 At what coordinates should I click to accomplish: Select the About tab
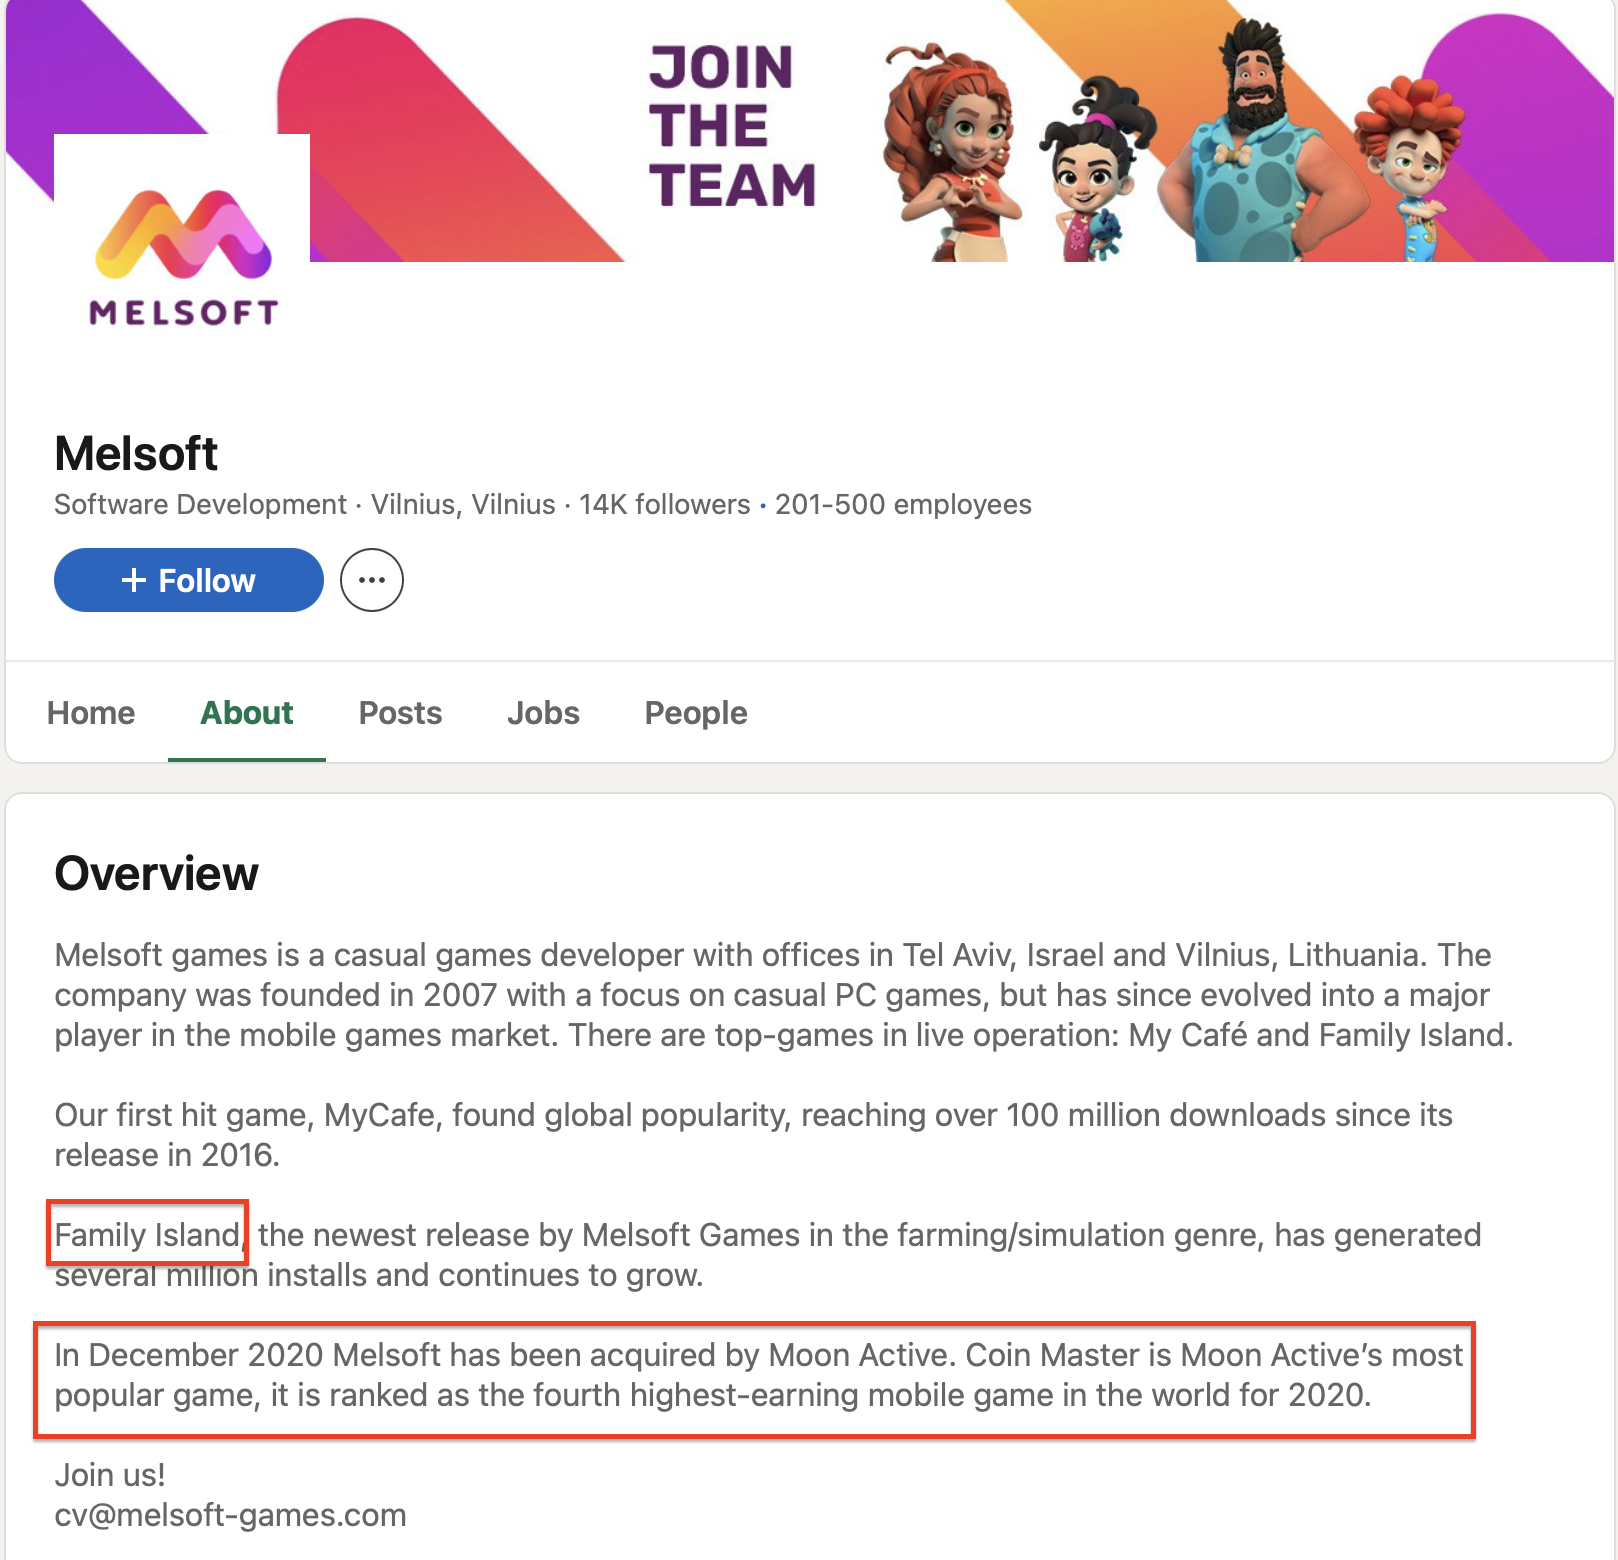point(247,713)
